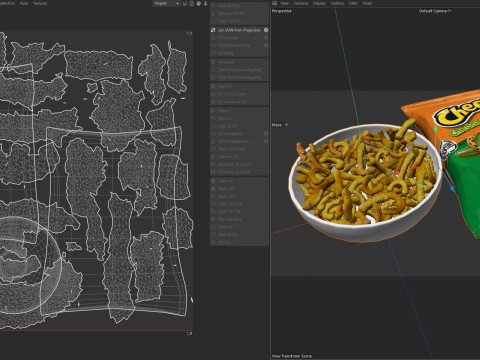Open UV Straighten options gear
Image resolution: width=480 pixels, height=360 pixels.
pyautogui.click(x=266, y=133)
